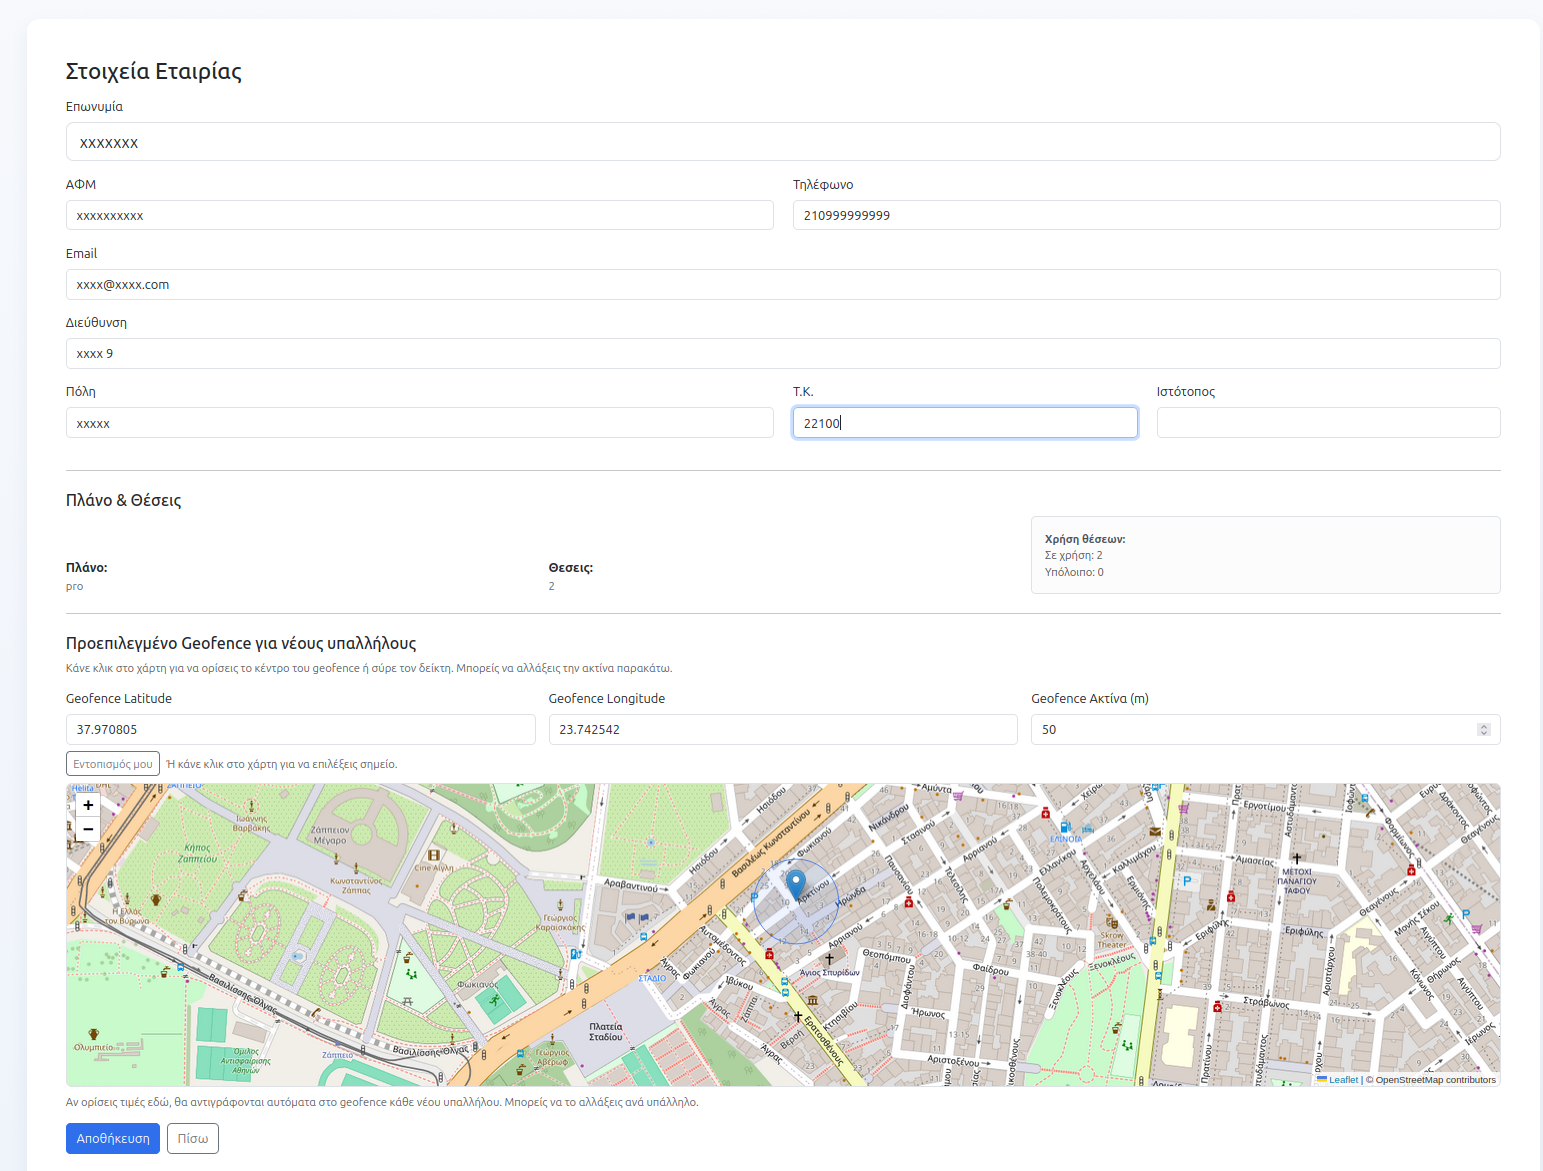Click the parking icon near Μανής Σέκου
This screenshot has height=1171, width=1543.
click(1465, 913)
